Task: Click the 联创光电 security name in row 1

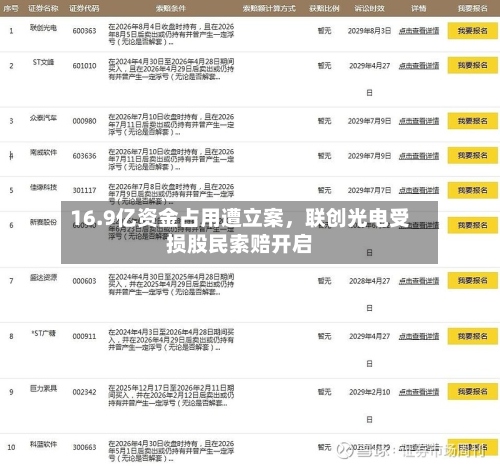Action: [x=43, y=27]
